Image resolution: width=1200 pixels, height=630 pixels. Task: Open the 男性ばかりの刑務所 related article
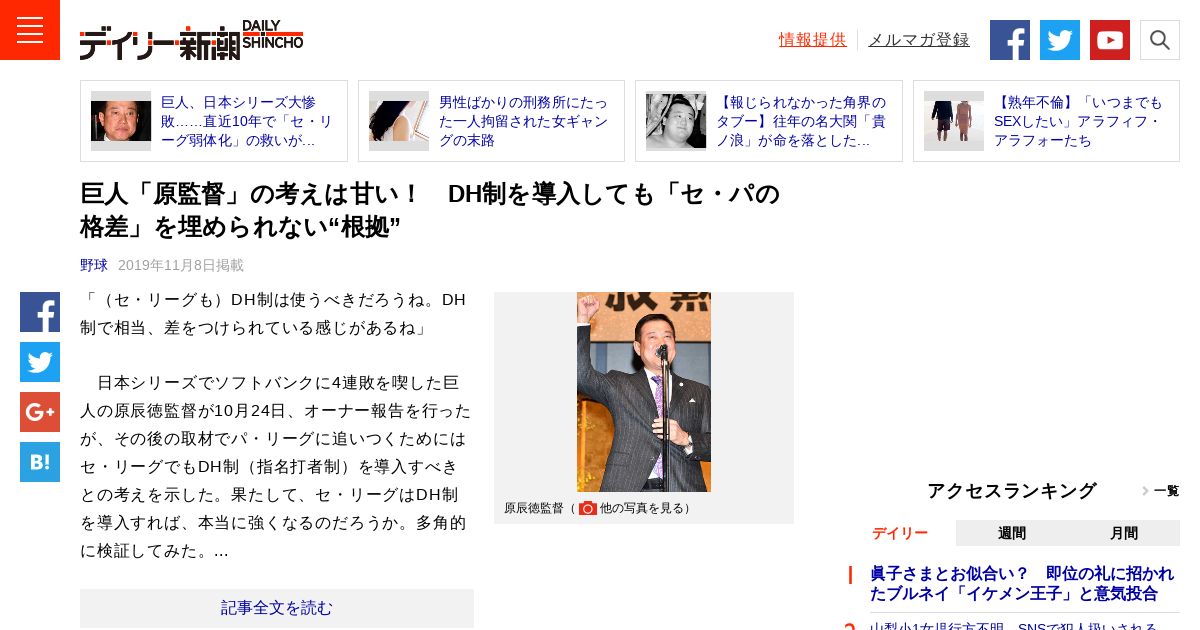525,121
